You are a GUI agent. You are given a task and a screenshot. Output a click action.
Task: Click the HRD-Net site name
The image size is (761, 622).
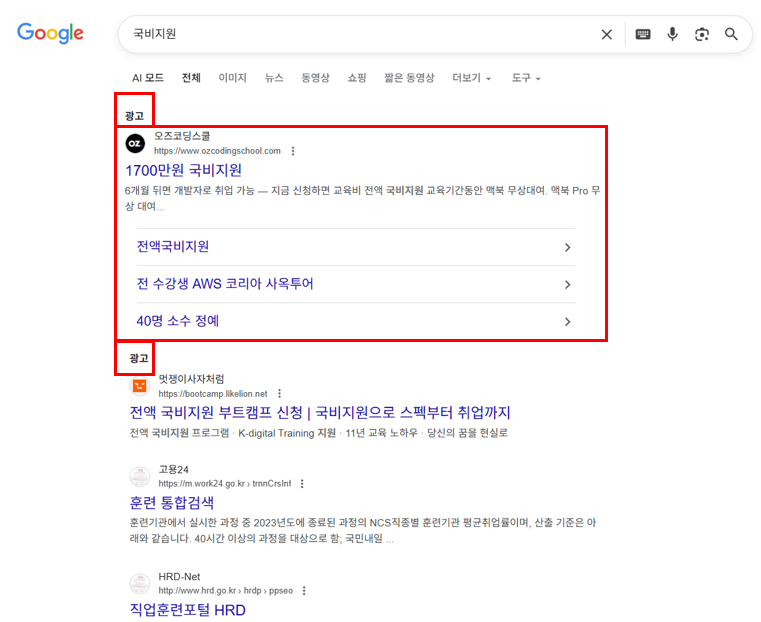tap(179, 576)
